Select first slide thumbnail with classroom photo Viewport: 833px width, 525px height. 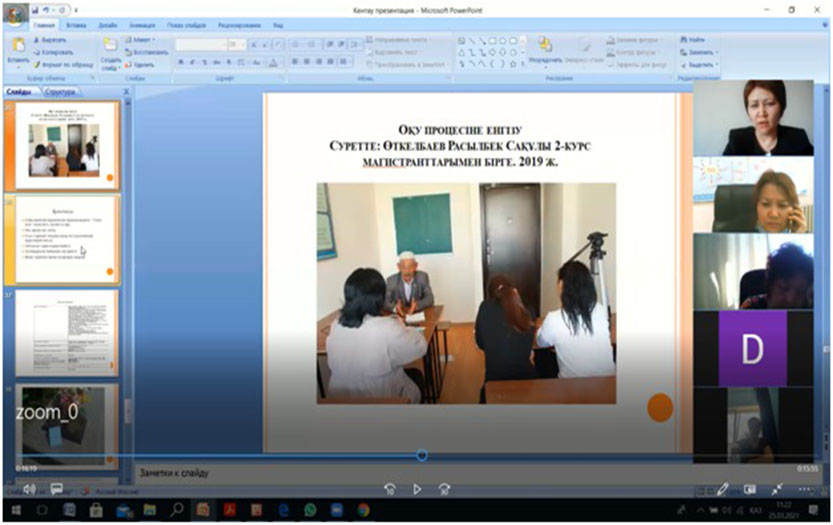(x=67, y=145)
